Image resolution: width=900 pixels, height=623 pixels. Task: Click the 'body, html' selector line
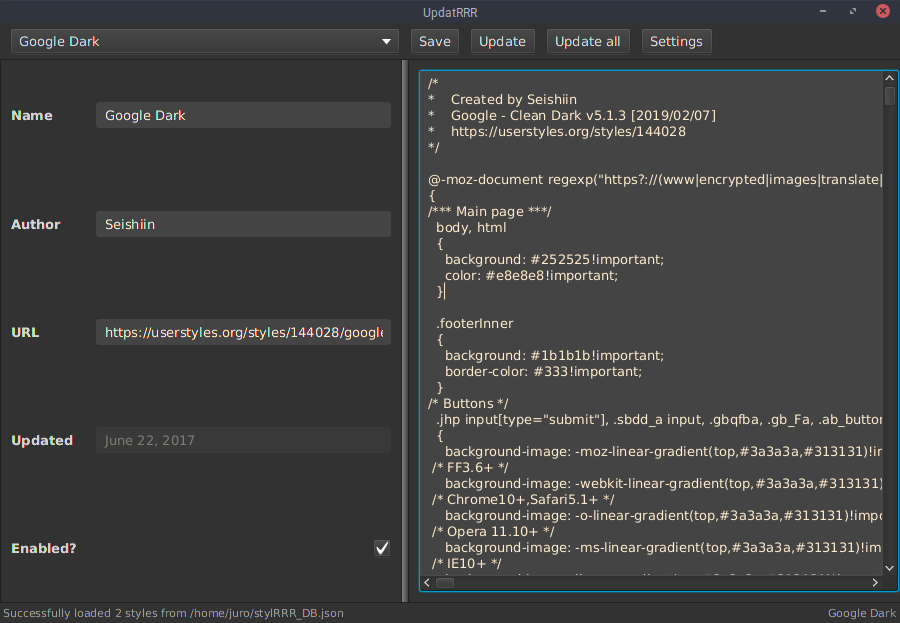point(471,227)
